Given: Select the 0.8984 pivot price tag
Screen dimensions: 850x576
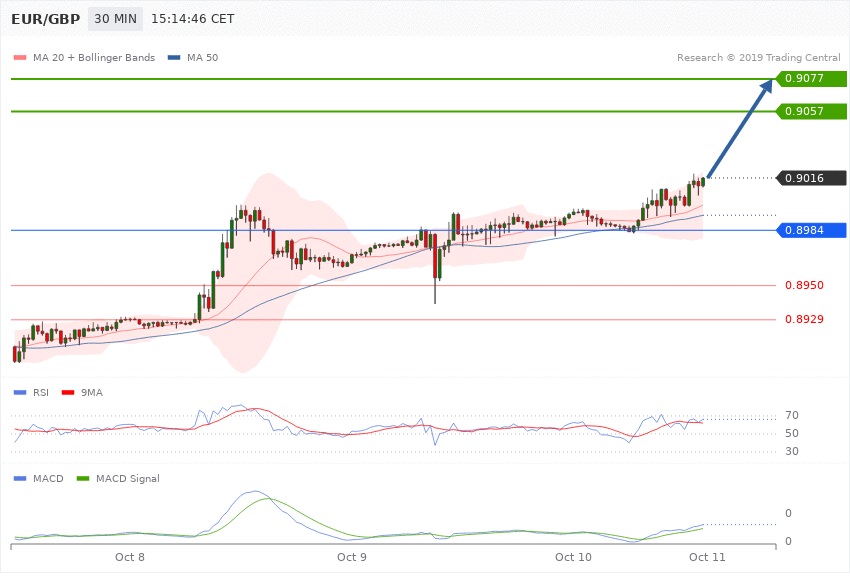Looking at the screenshot, I should (x=811, y=230).
